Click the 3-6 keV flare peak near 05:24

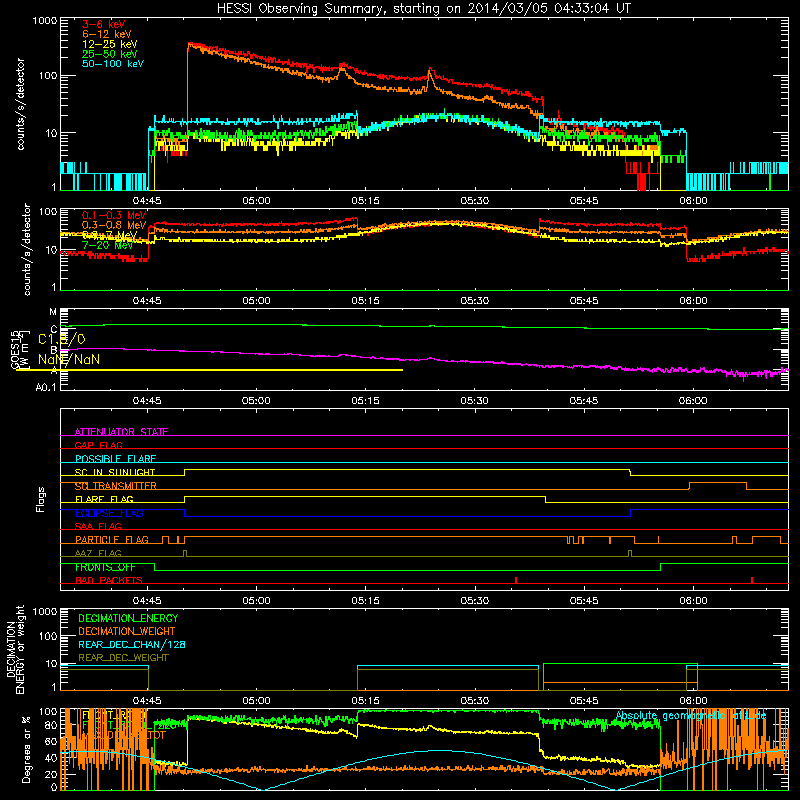click(x=430, y=68)
